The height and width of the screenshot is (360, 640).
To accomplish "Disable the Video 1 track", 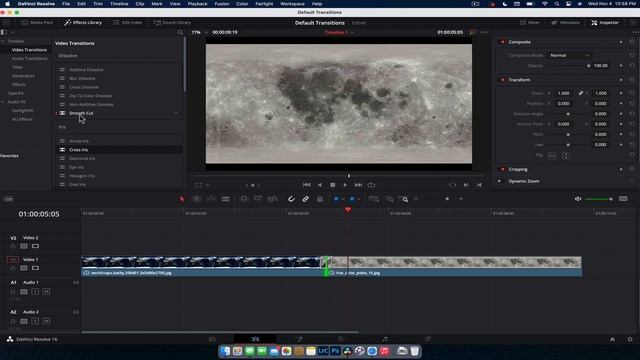I will tap(36, 268).
